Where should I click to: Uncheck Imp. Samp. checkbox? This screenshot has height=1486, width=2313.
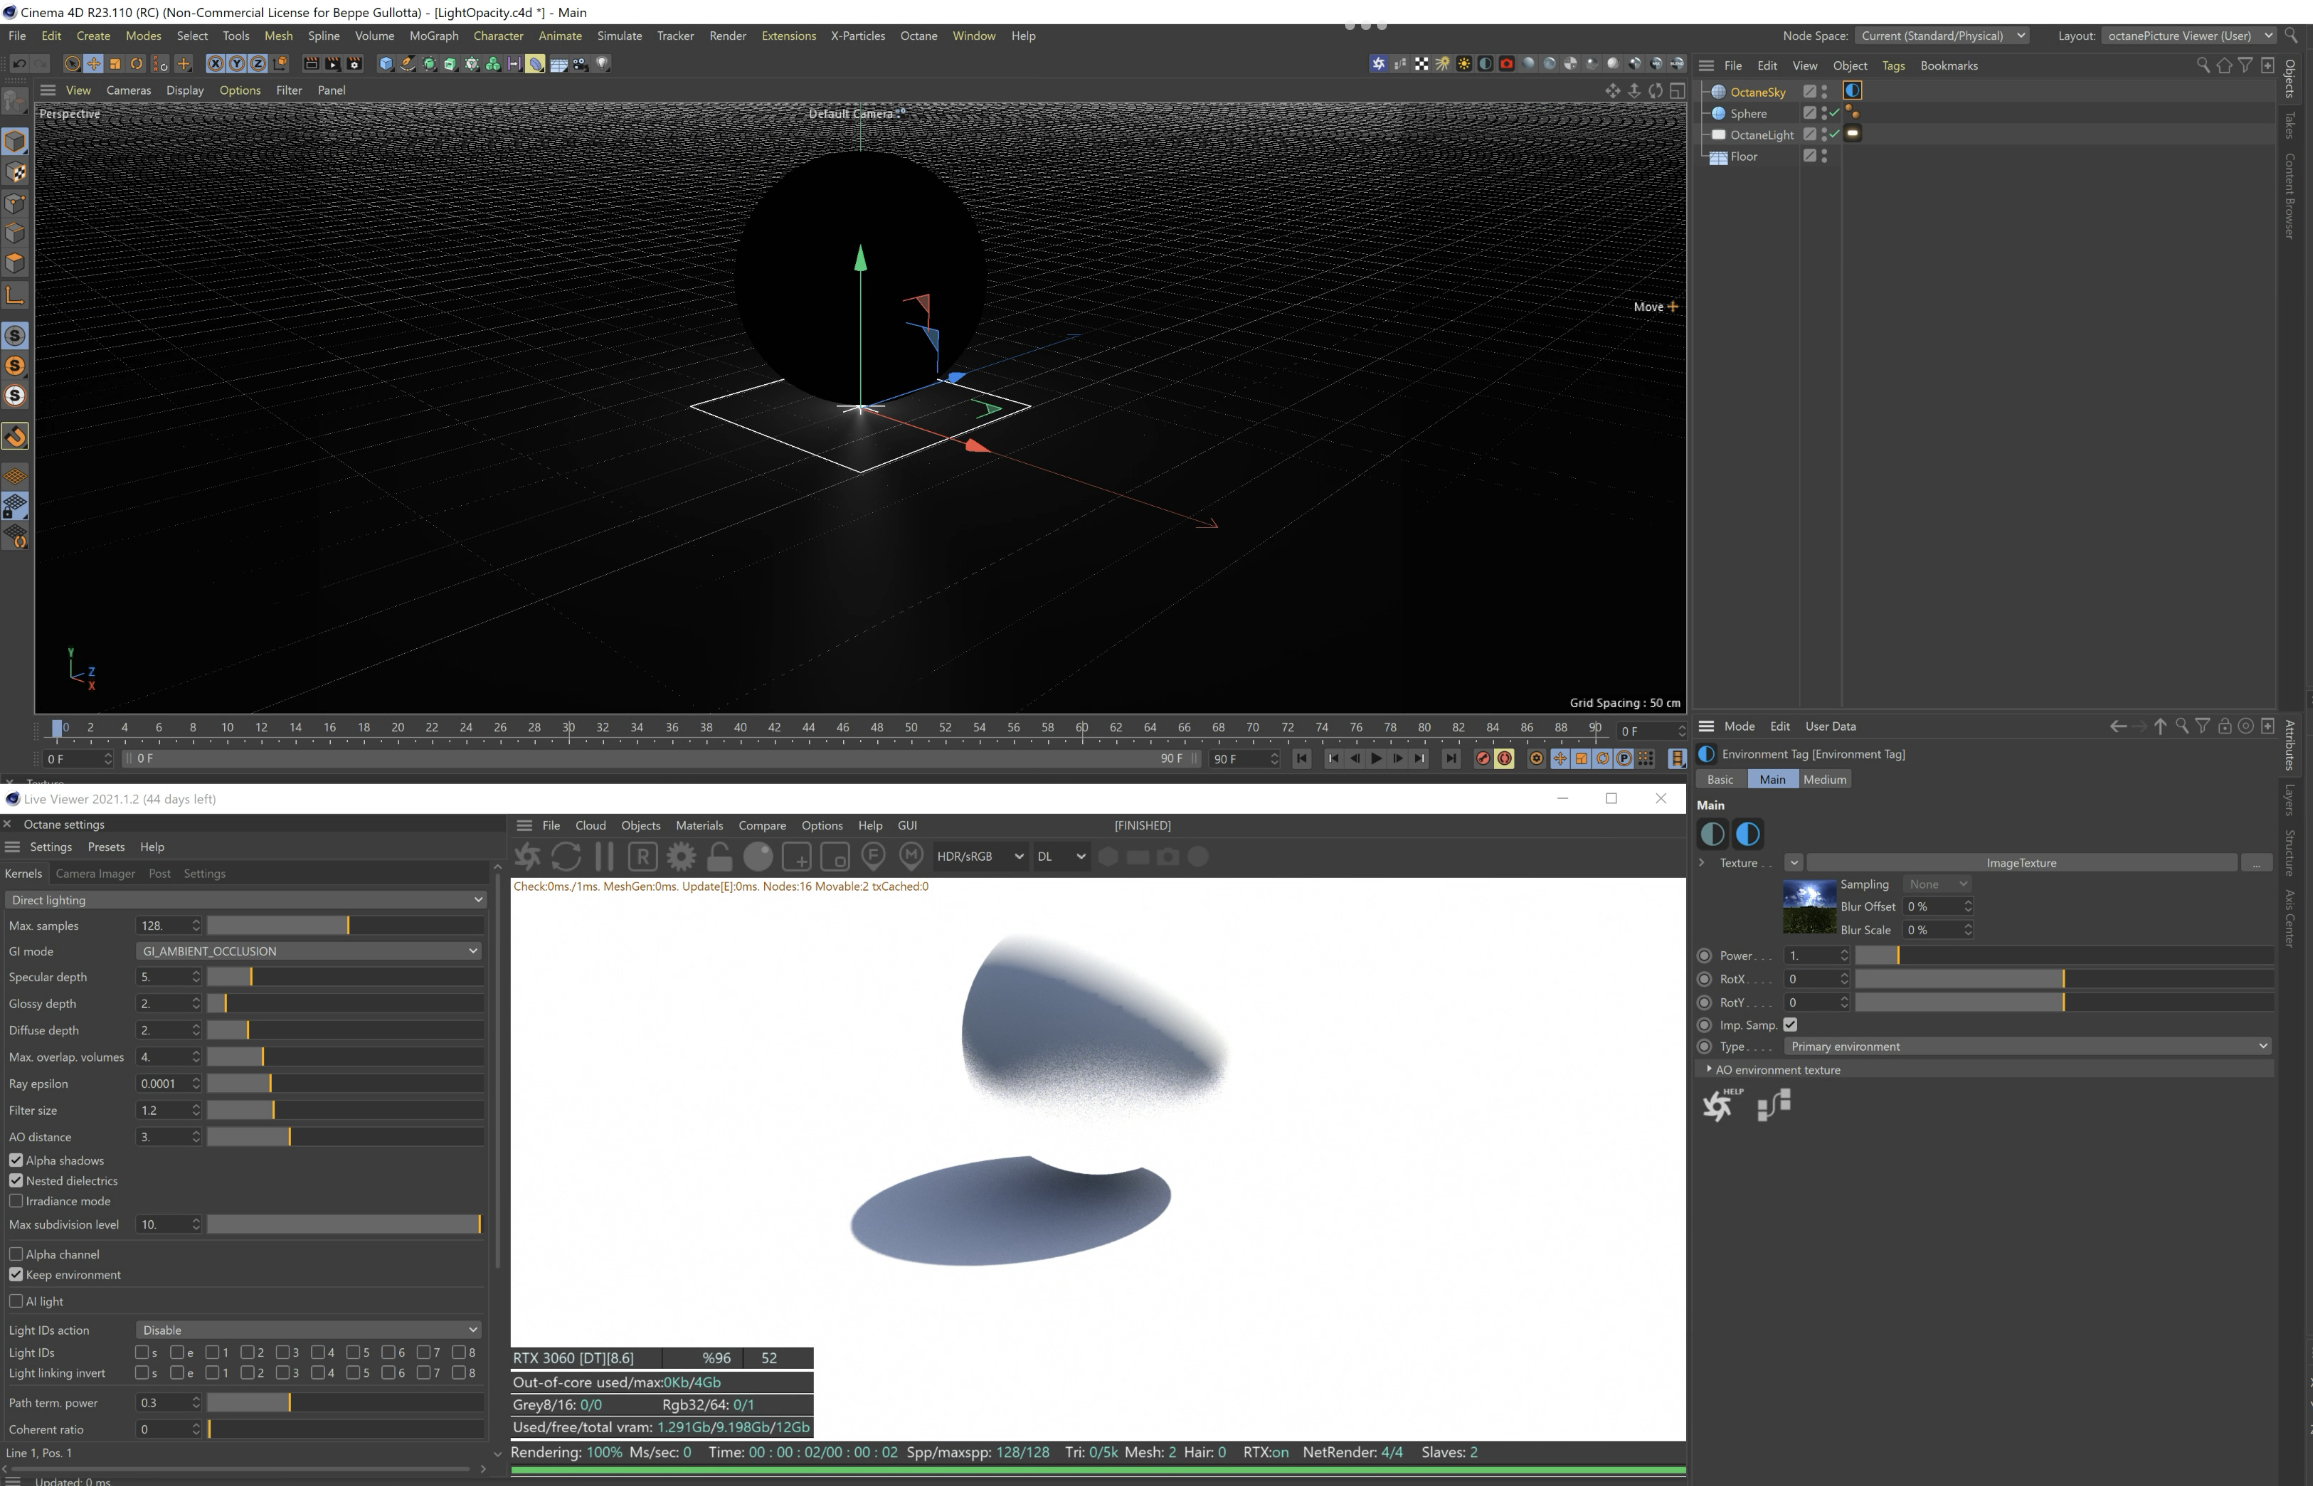click(1790, 1025)
